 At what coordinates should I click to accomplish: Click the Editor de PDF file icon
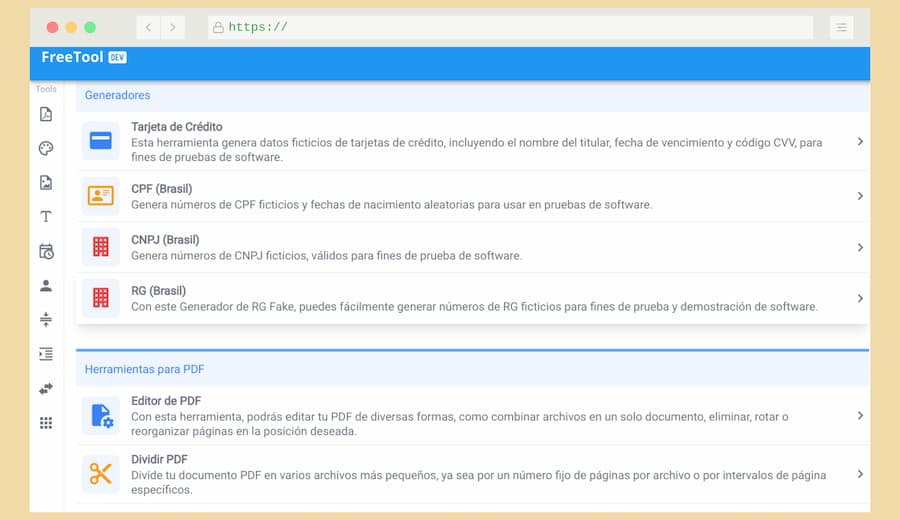pos(101,415)
